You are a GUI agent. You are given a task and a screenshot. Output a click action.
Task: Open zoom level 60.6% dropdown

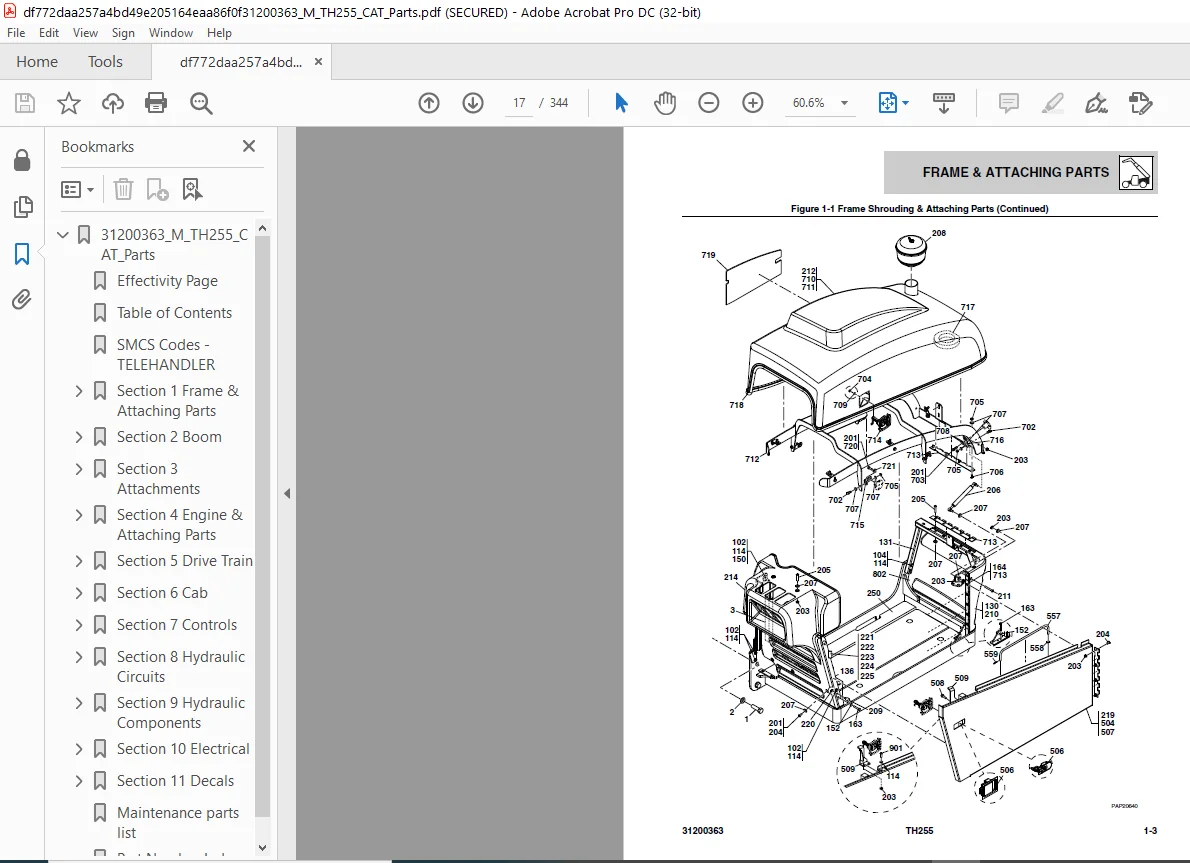(x=844, y=102)
